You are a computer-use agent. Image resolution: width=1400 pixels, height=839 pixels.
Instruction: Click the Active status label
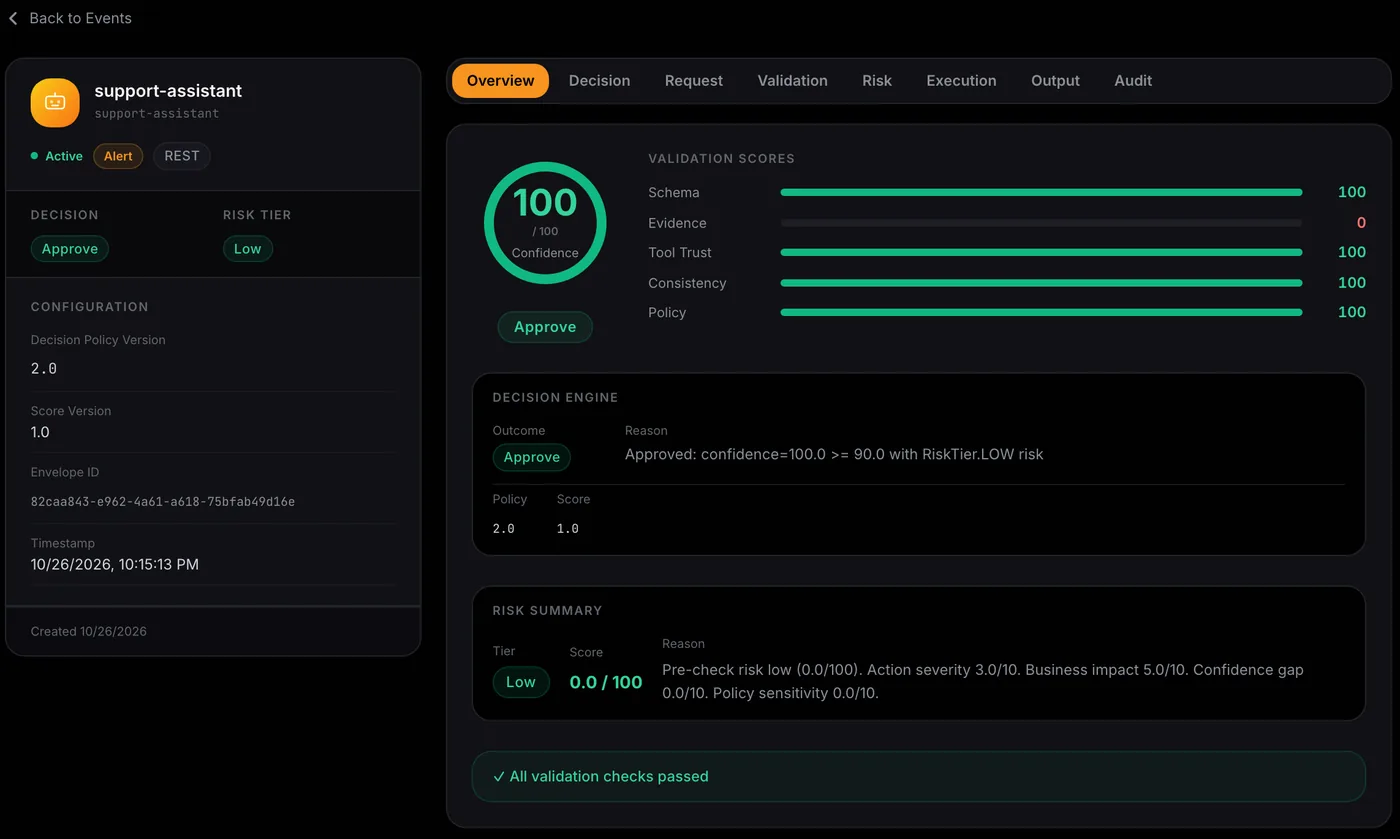[x=64, y=156]
